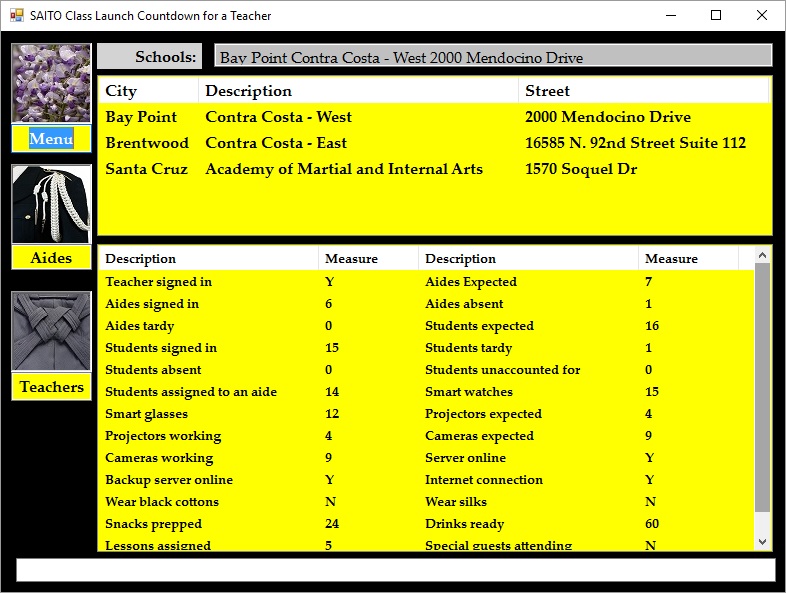
Task: Open the Menu button
Action: point(51,139)
